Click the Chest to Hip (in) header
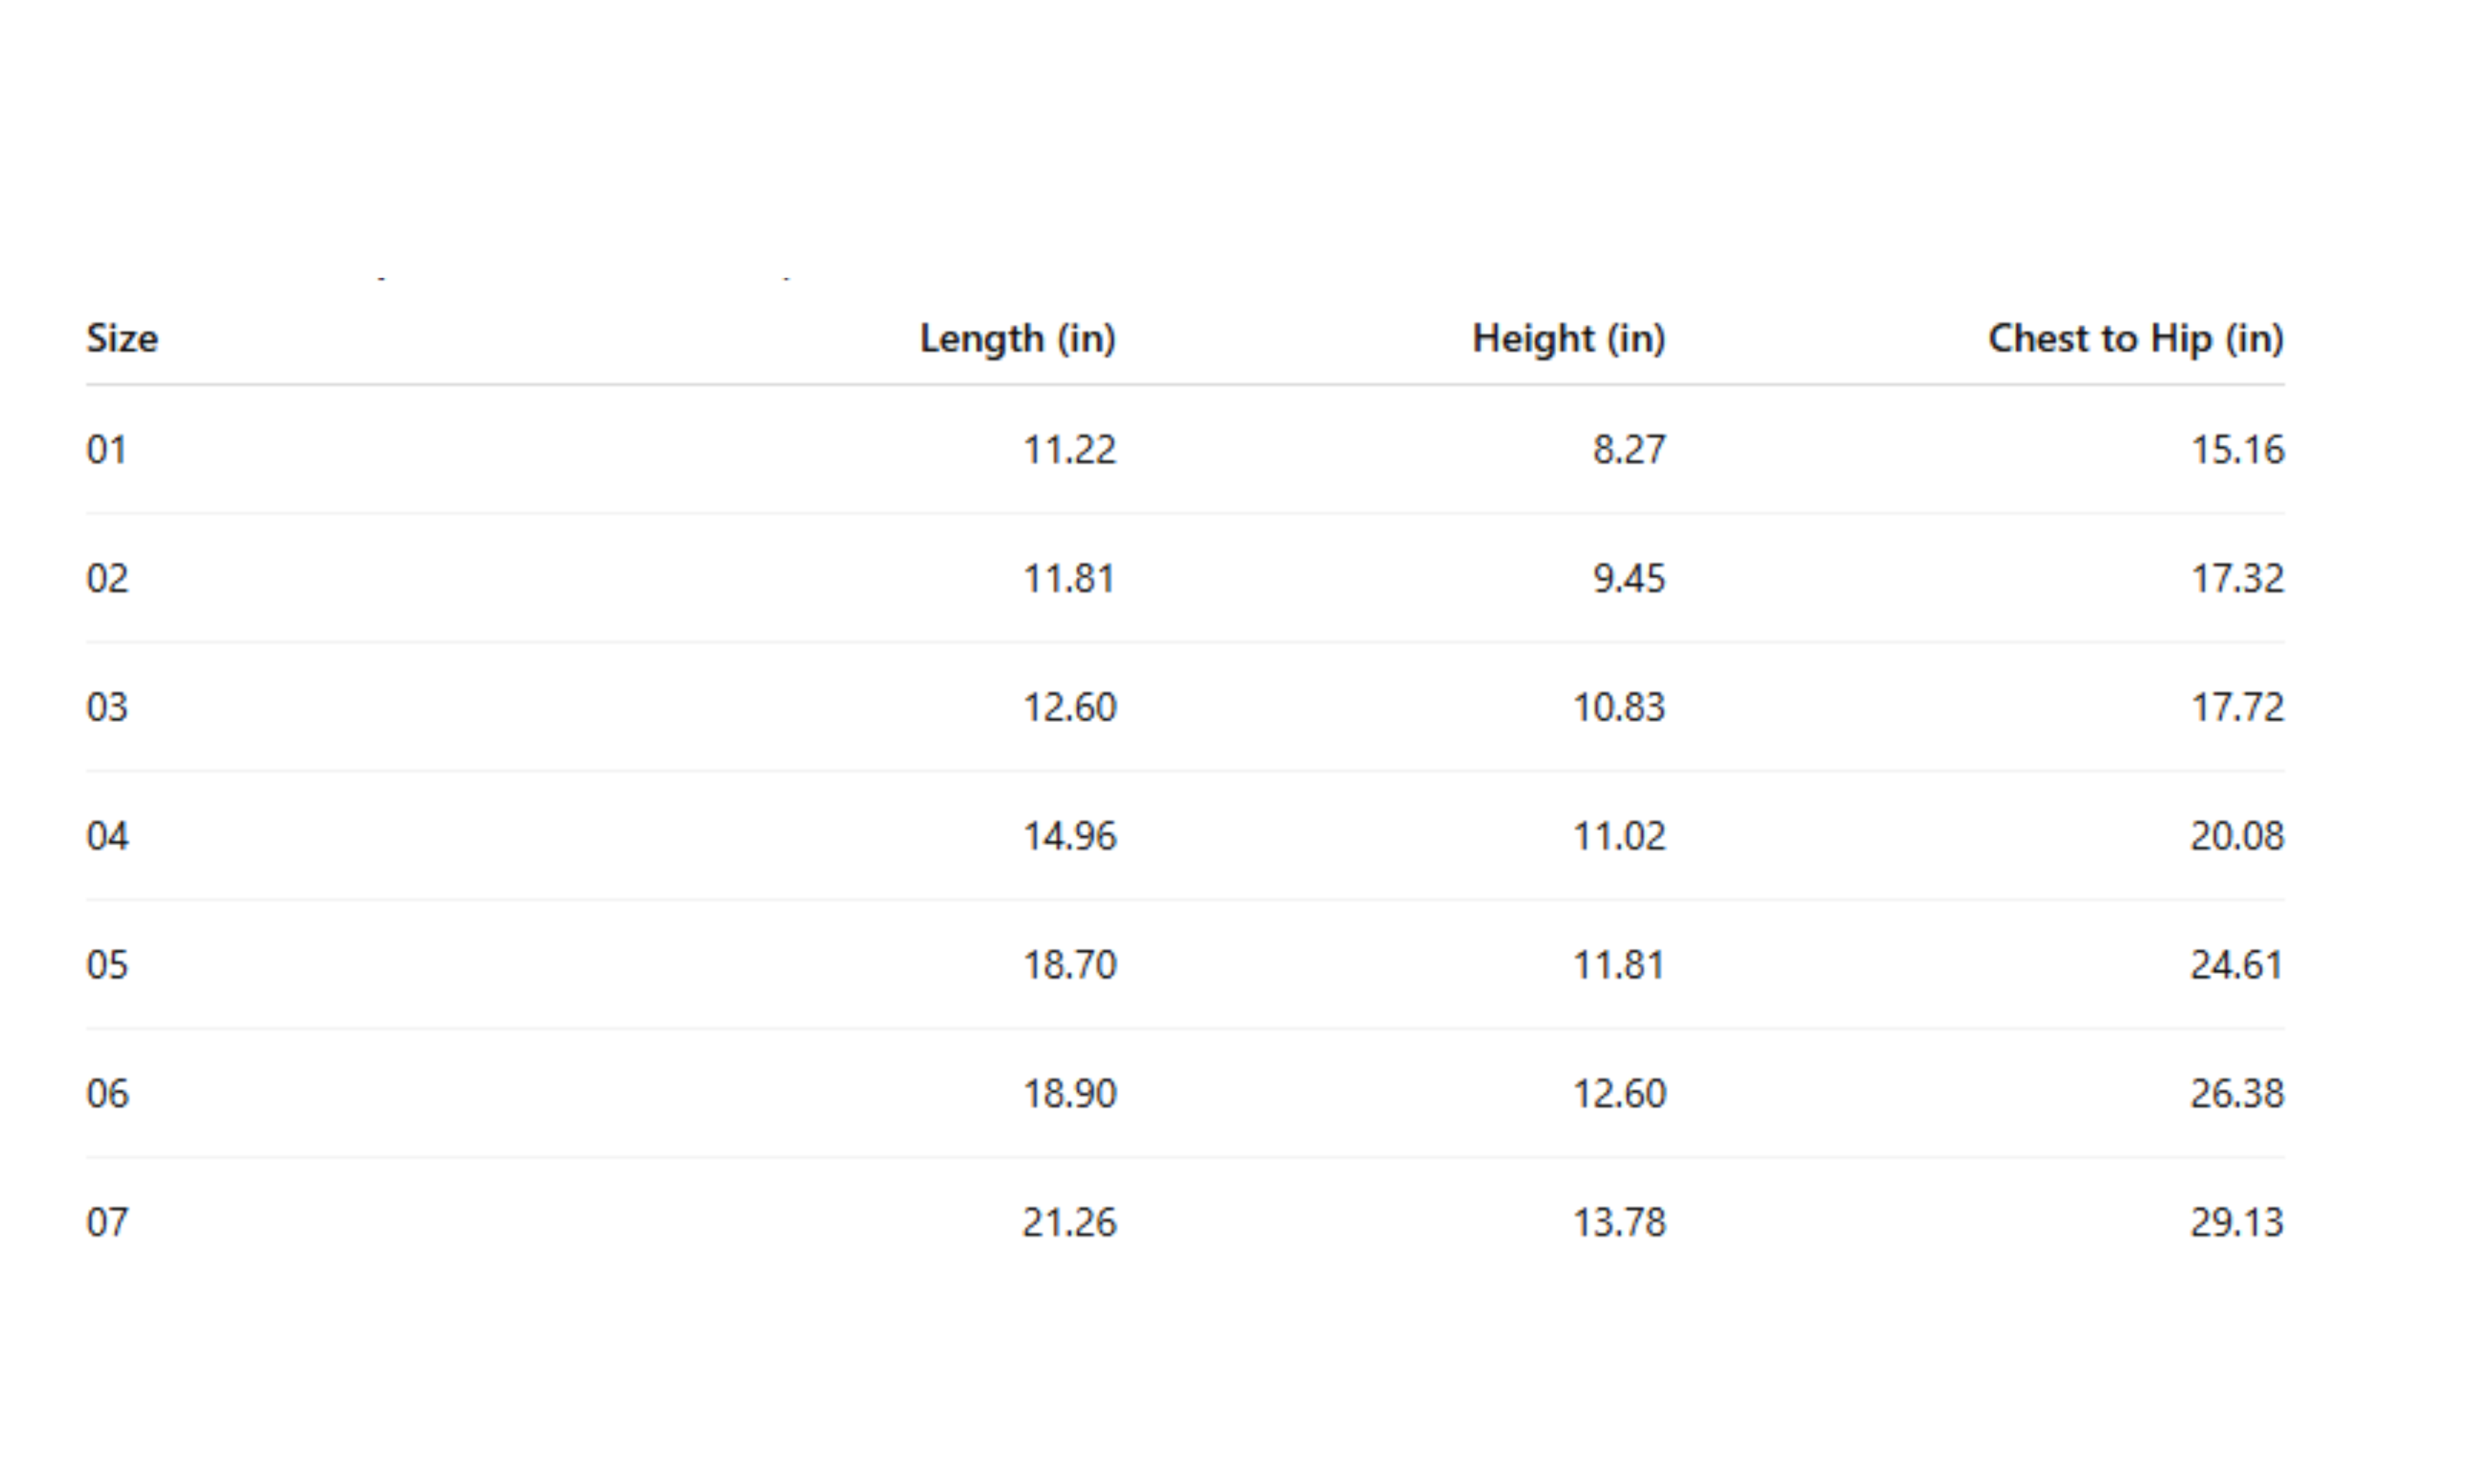The width and height of the screenshot is (2473, 1484). [2135, 339]
